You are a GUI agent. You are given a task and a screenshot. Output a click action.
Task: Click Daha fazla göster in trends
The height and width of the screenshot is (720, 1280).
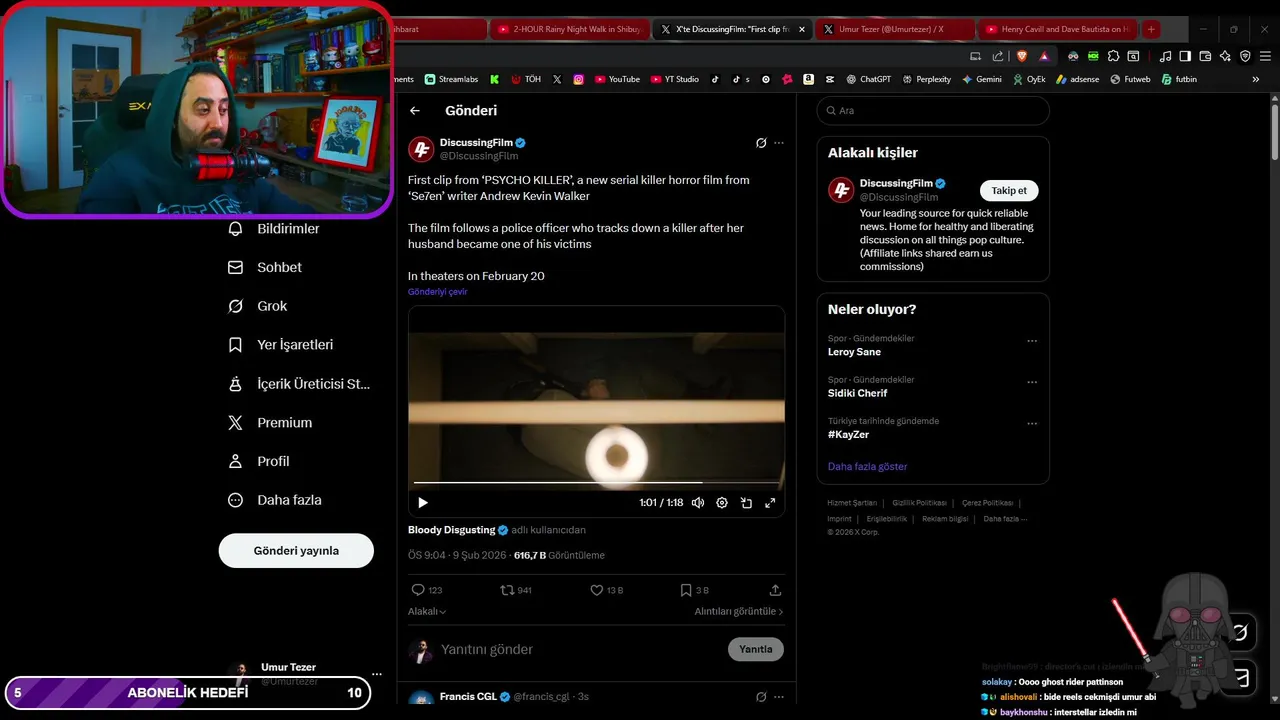(867, 467)
